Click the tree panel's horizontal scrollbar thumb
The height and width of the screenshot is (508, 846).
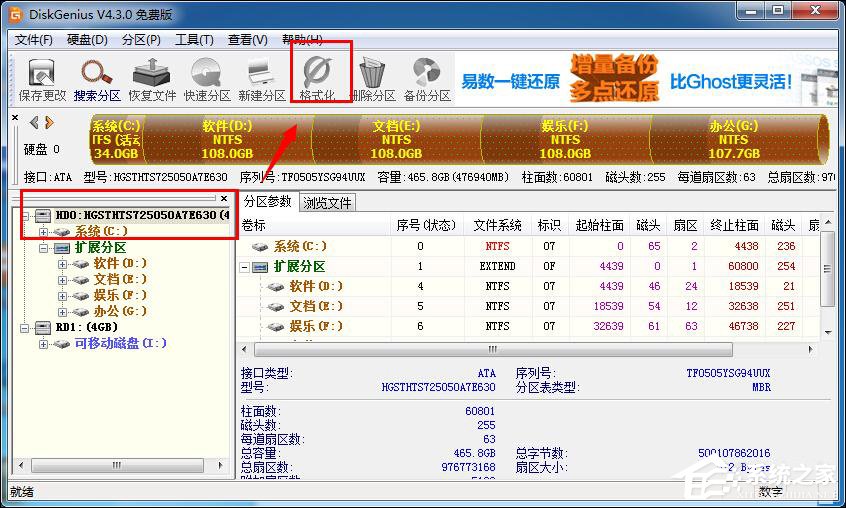click(117, 465)
